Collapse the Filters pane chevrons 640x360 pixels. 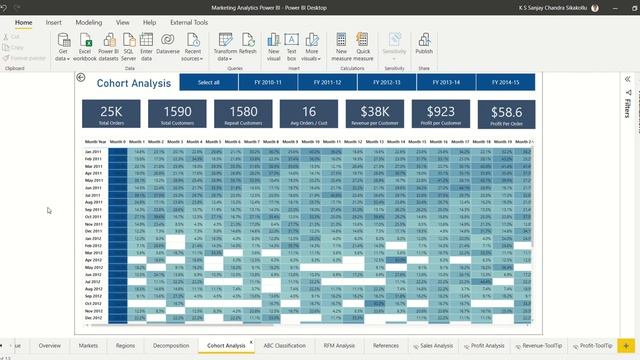628,79
